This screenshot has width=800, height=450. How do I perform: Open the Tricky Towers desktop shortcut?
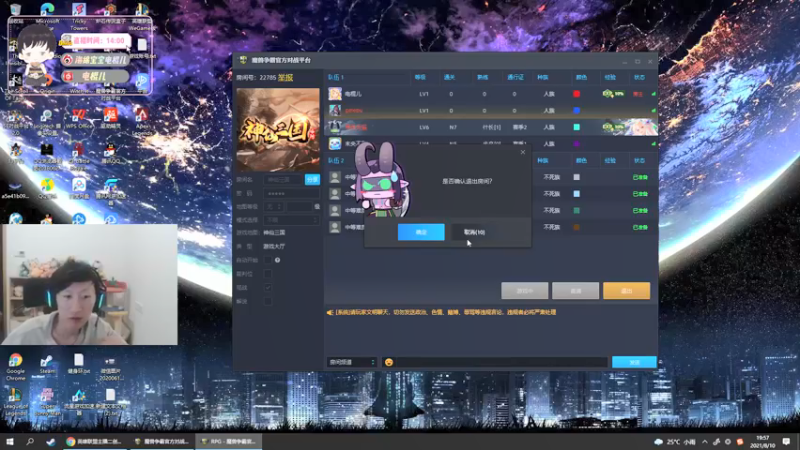coord(79,14)
